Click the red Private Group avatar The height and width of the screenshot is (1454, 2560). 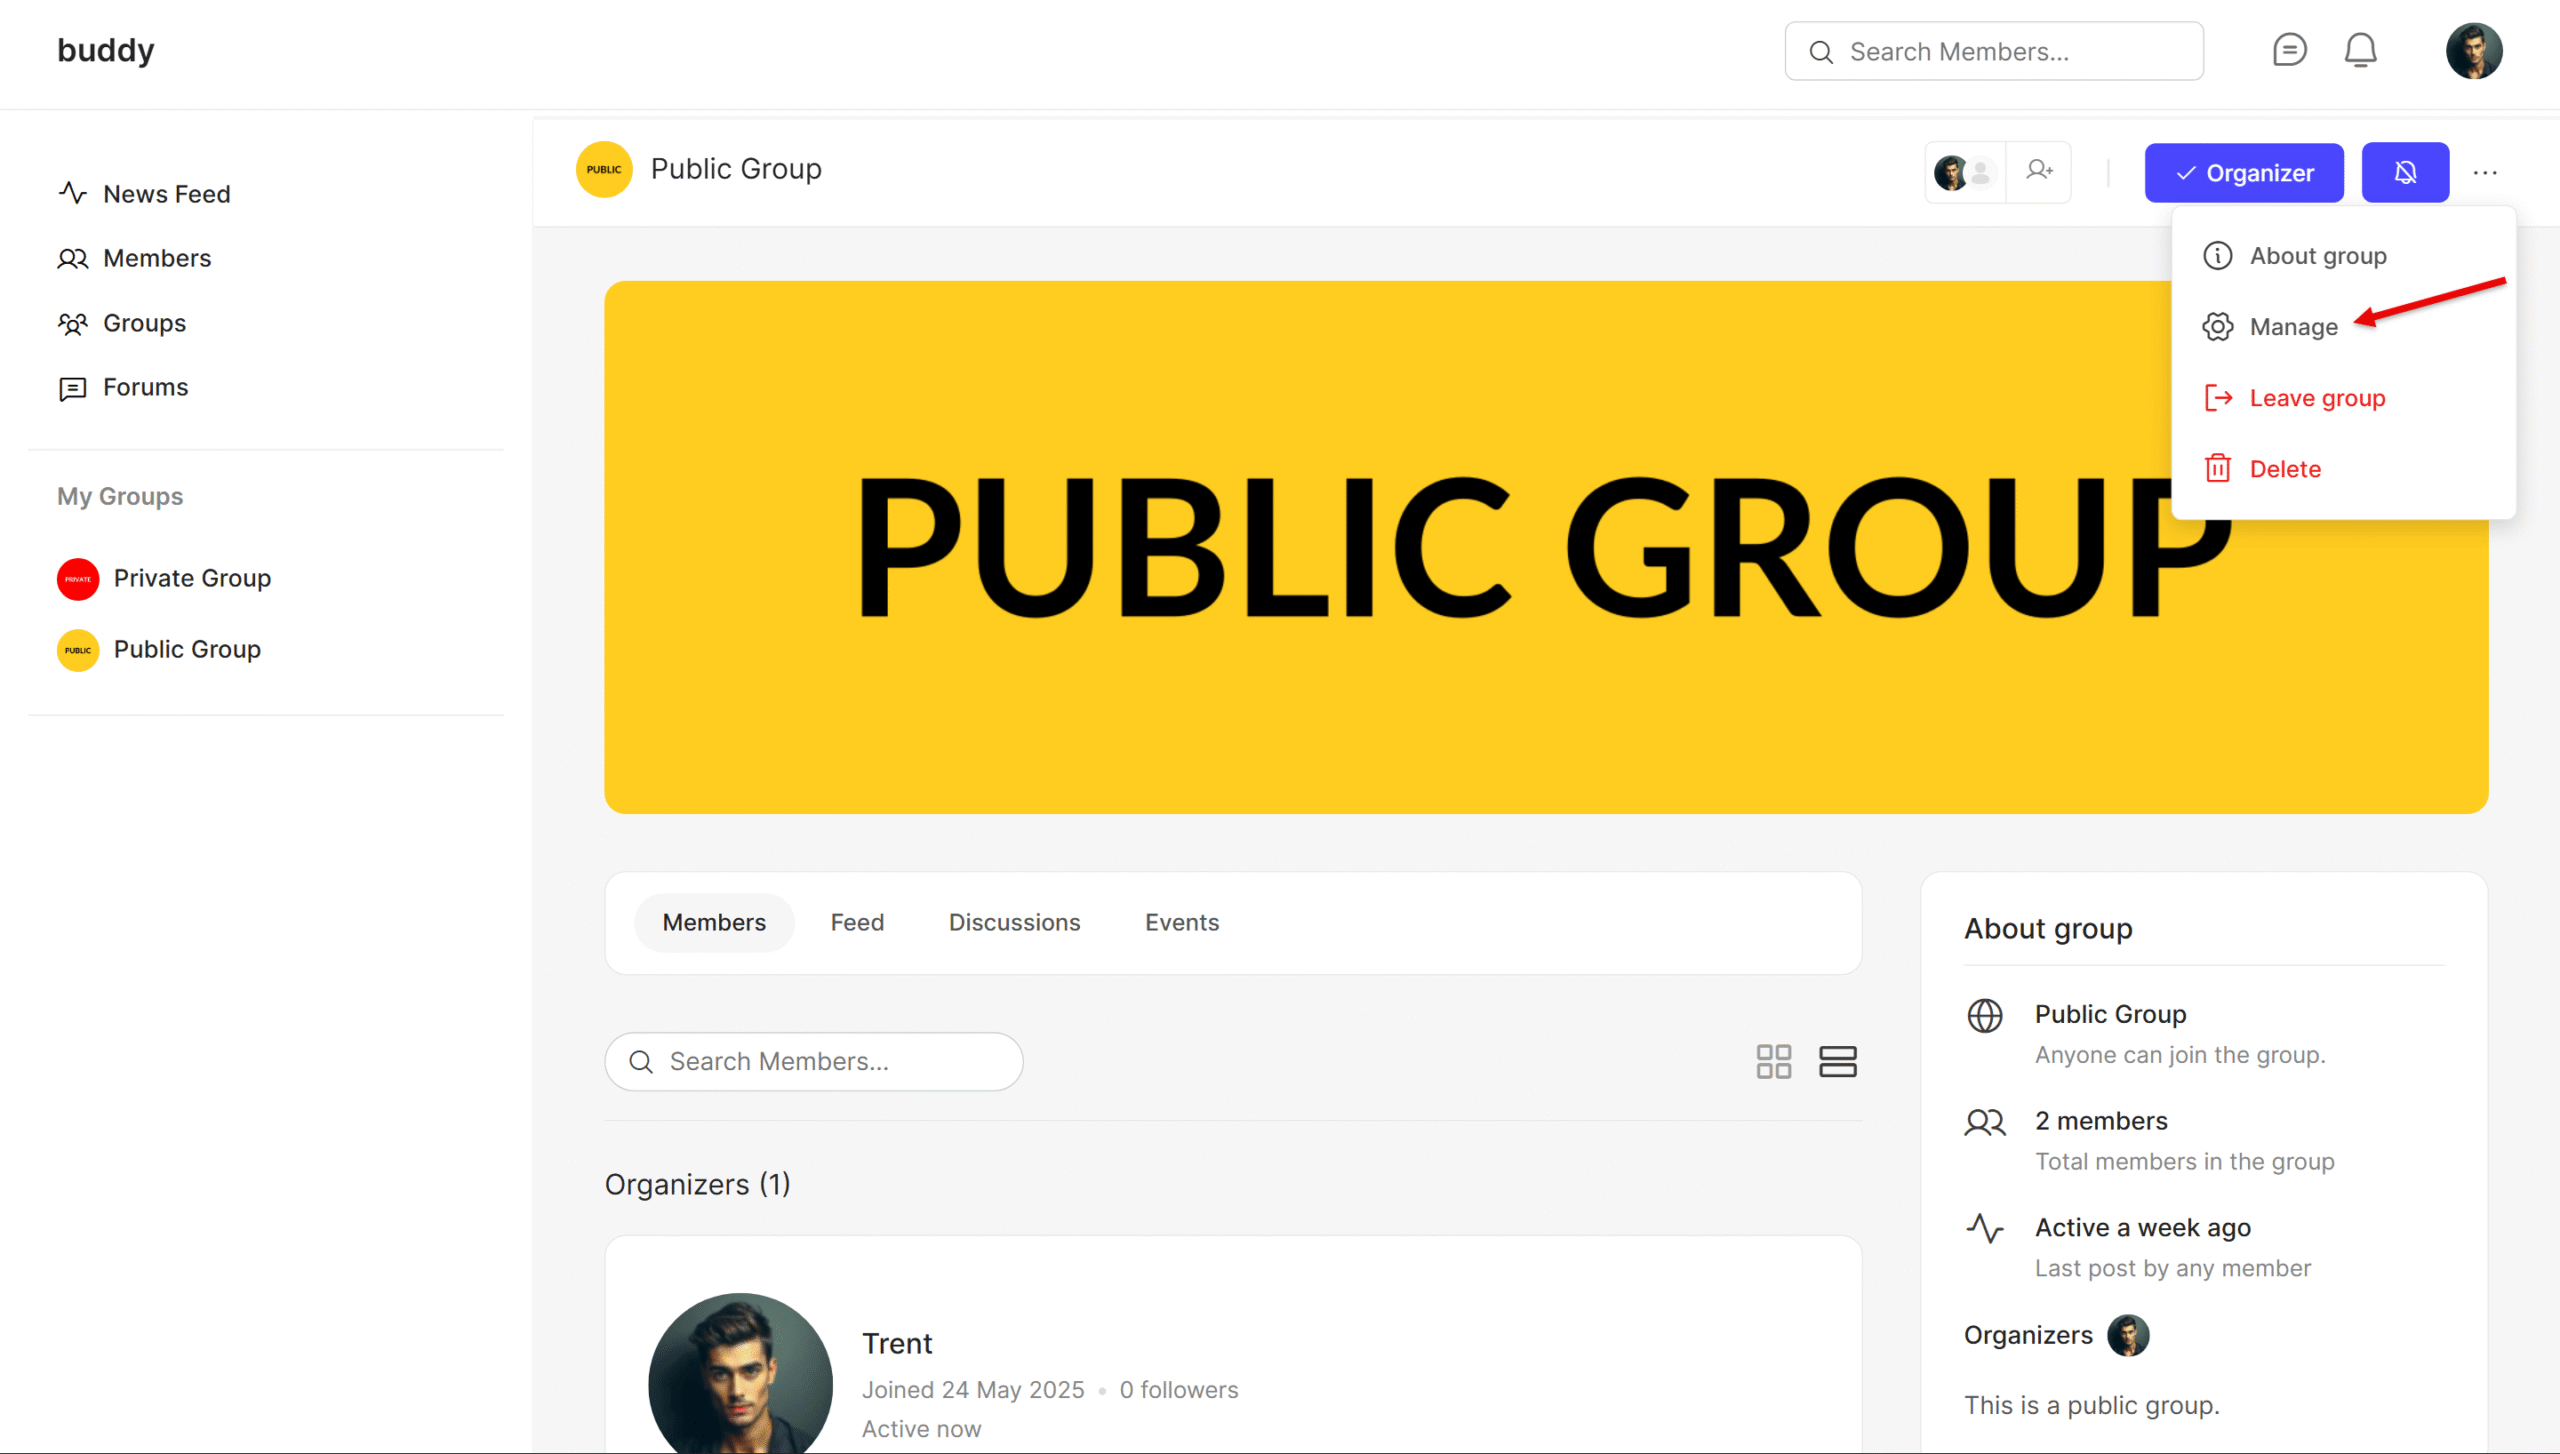(x=78, y=579)
